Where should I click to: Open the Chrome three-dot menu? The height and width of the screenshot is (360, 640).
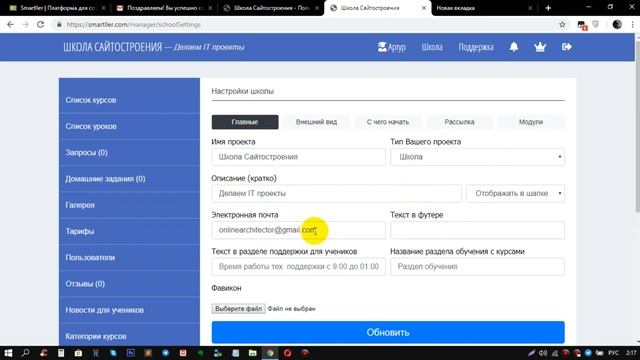[x=633, y=24]
